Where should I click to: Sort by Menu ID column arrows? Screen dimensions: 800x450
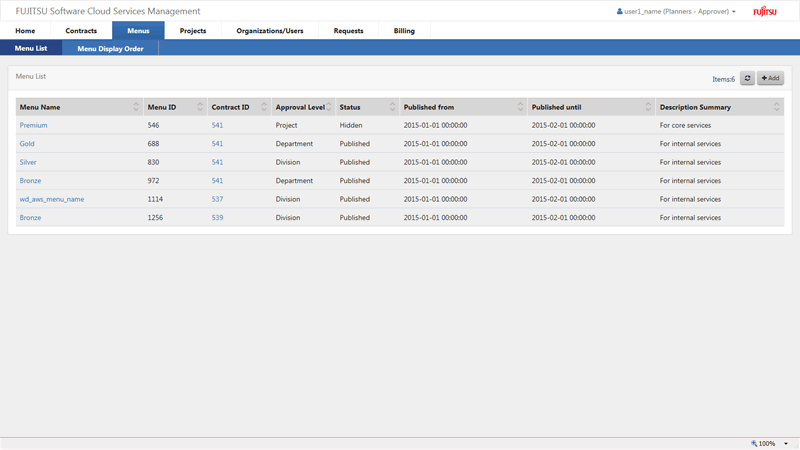click(200, 107)
